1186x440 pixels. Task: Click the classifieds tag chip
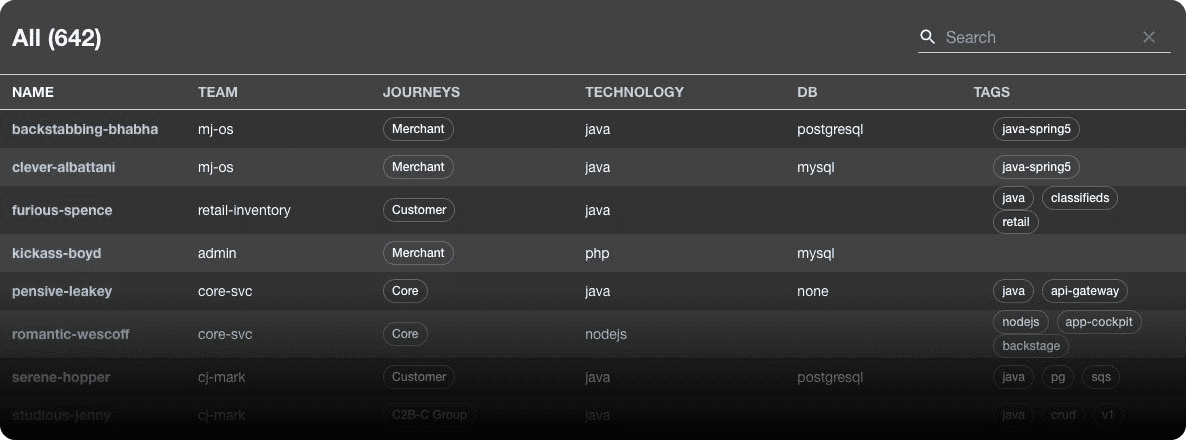[1080, 198]
